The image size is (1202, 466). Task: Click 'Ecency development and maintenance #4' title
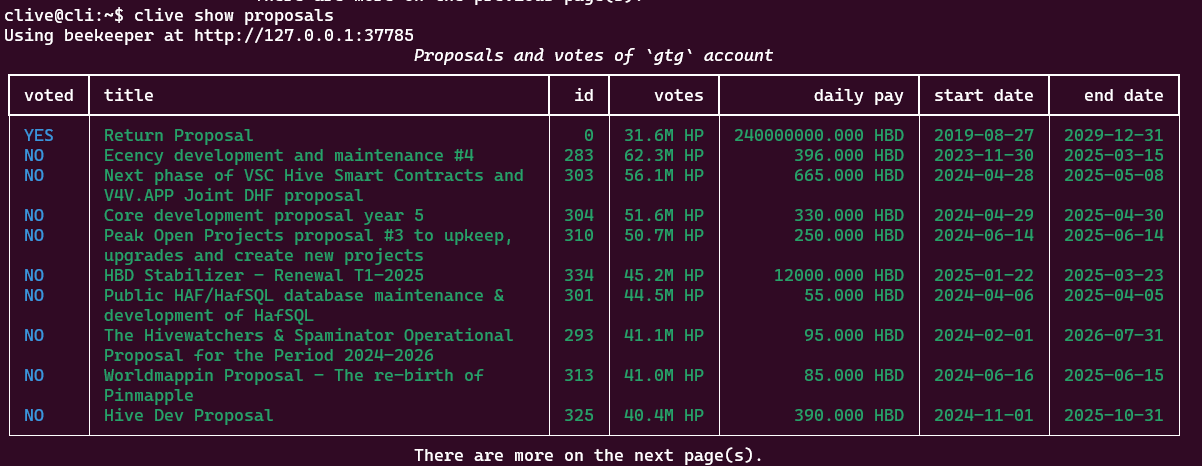pos(288,155)
